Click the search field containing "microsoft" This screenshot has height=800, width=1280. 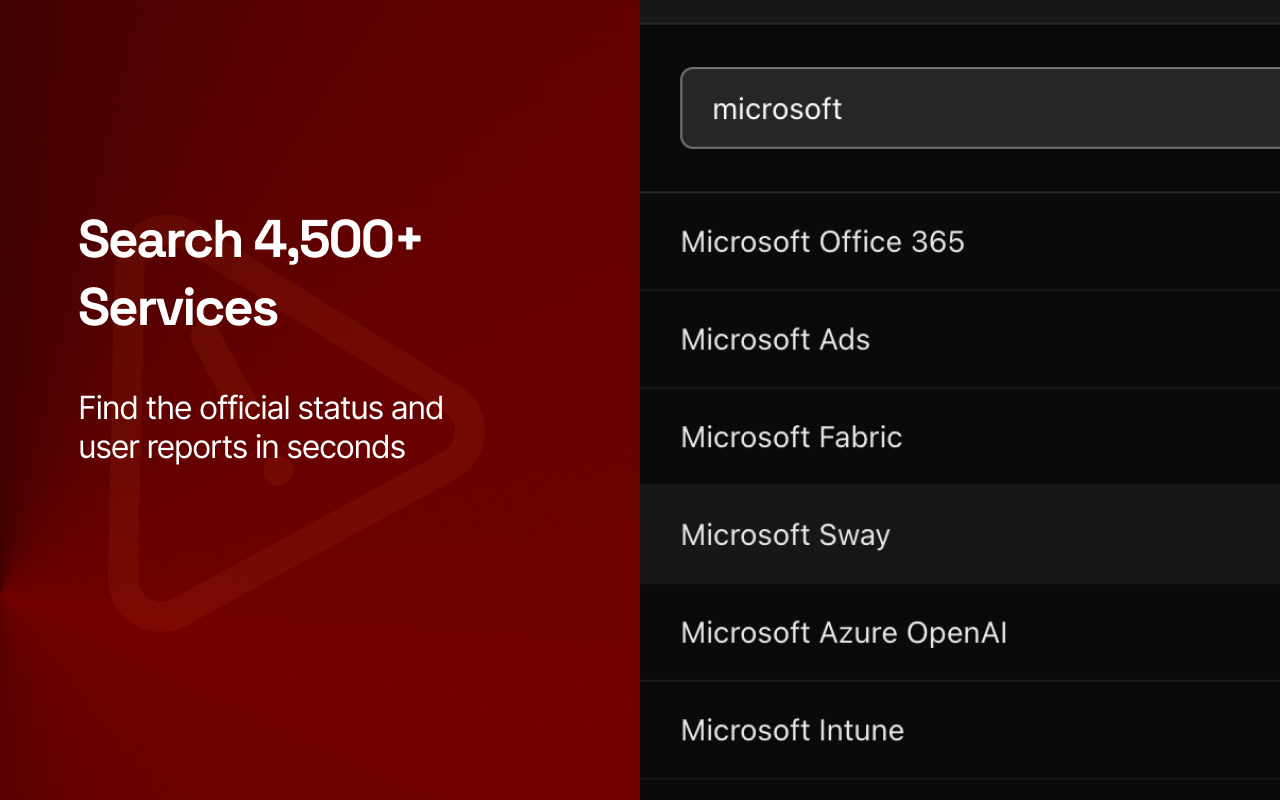pos(980,108)
